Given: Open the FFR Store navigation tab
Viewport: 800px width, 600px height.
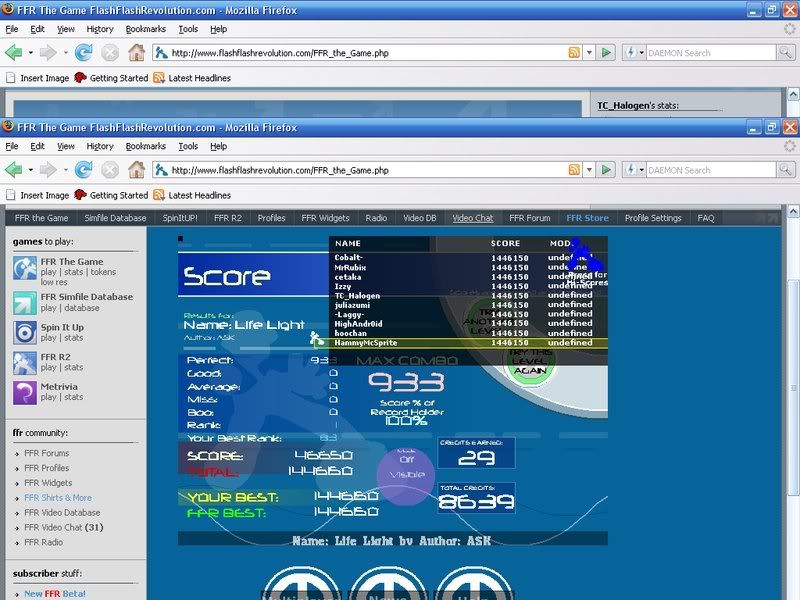Looking at the screenshot, I should (x=587, y=218).
